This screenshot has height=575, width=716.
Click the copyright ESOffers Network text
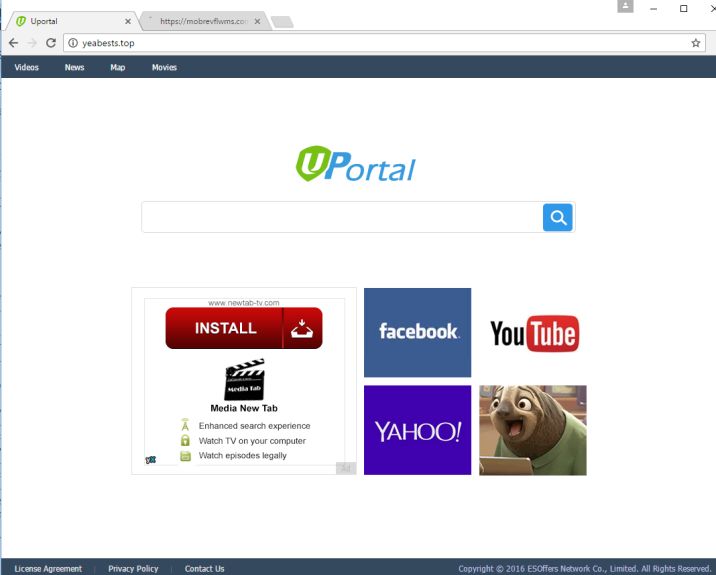584,569
